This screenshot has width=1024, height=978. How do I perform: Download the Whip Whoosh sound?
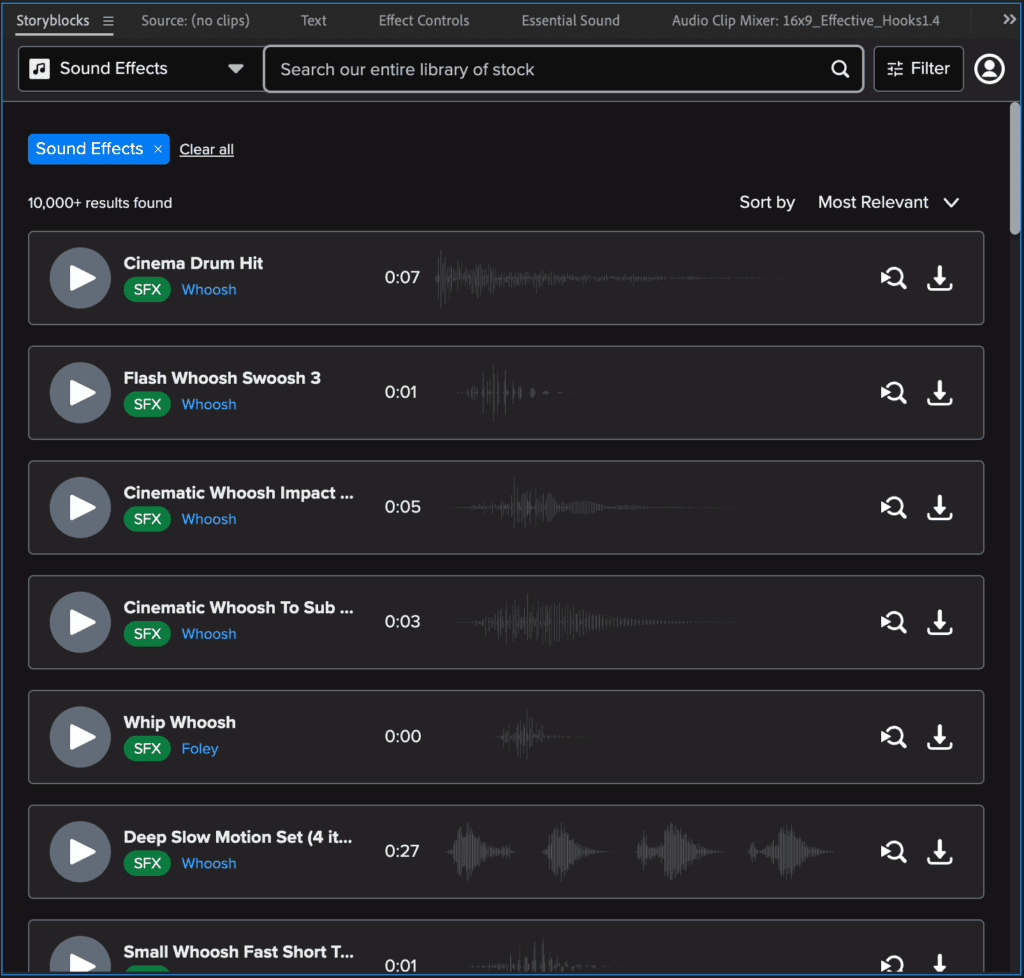[x=940, y=737]
